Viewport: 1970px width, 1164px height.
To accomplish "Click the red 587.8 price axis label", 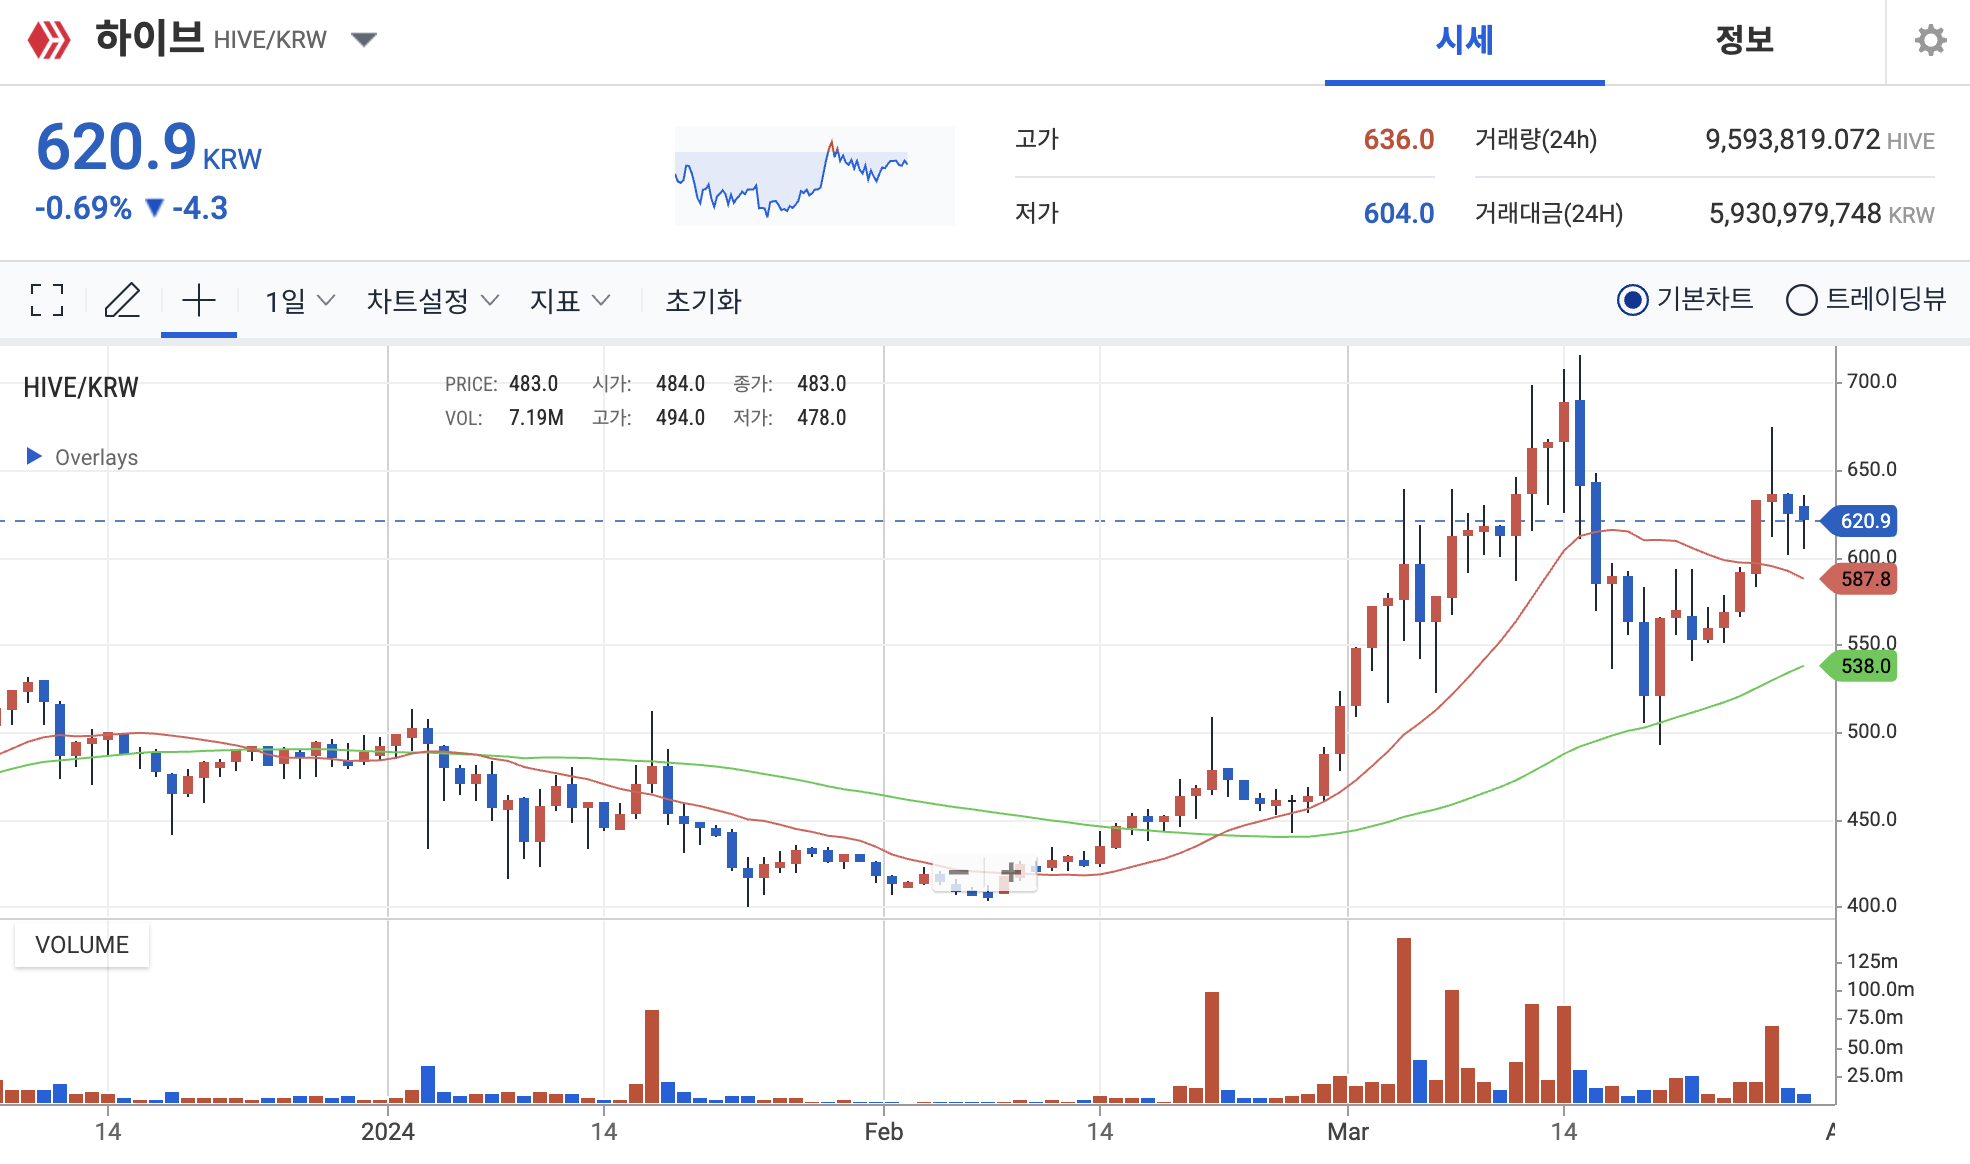I will coord(1865,579).
